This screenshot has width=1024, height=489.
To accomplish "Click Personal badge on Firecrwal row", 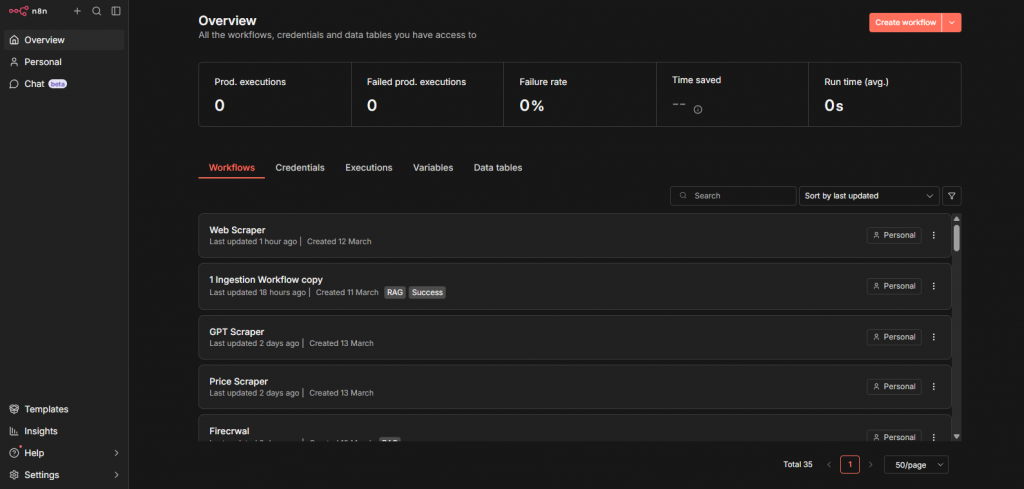I will [894, 437].
